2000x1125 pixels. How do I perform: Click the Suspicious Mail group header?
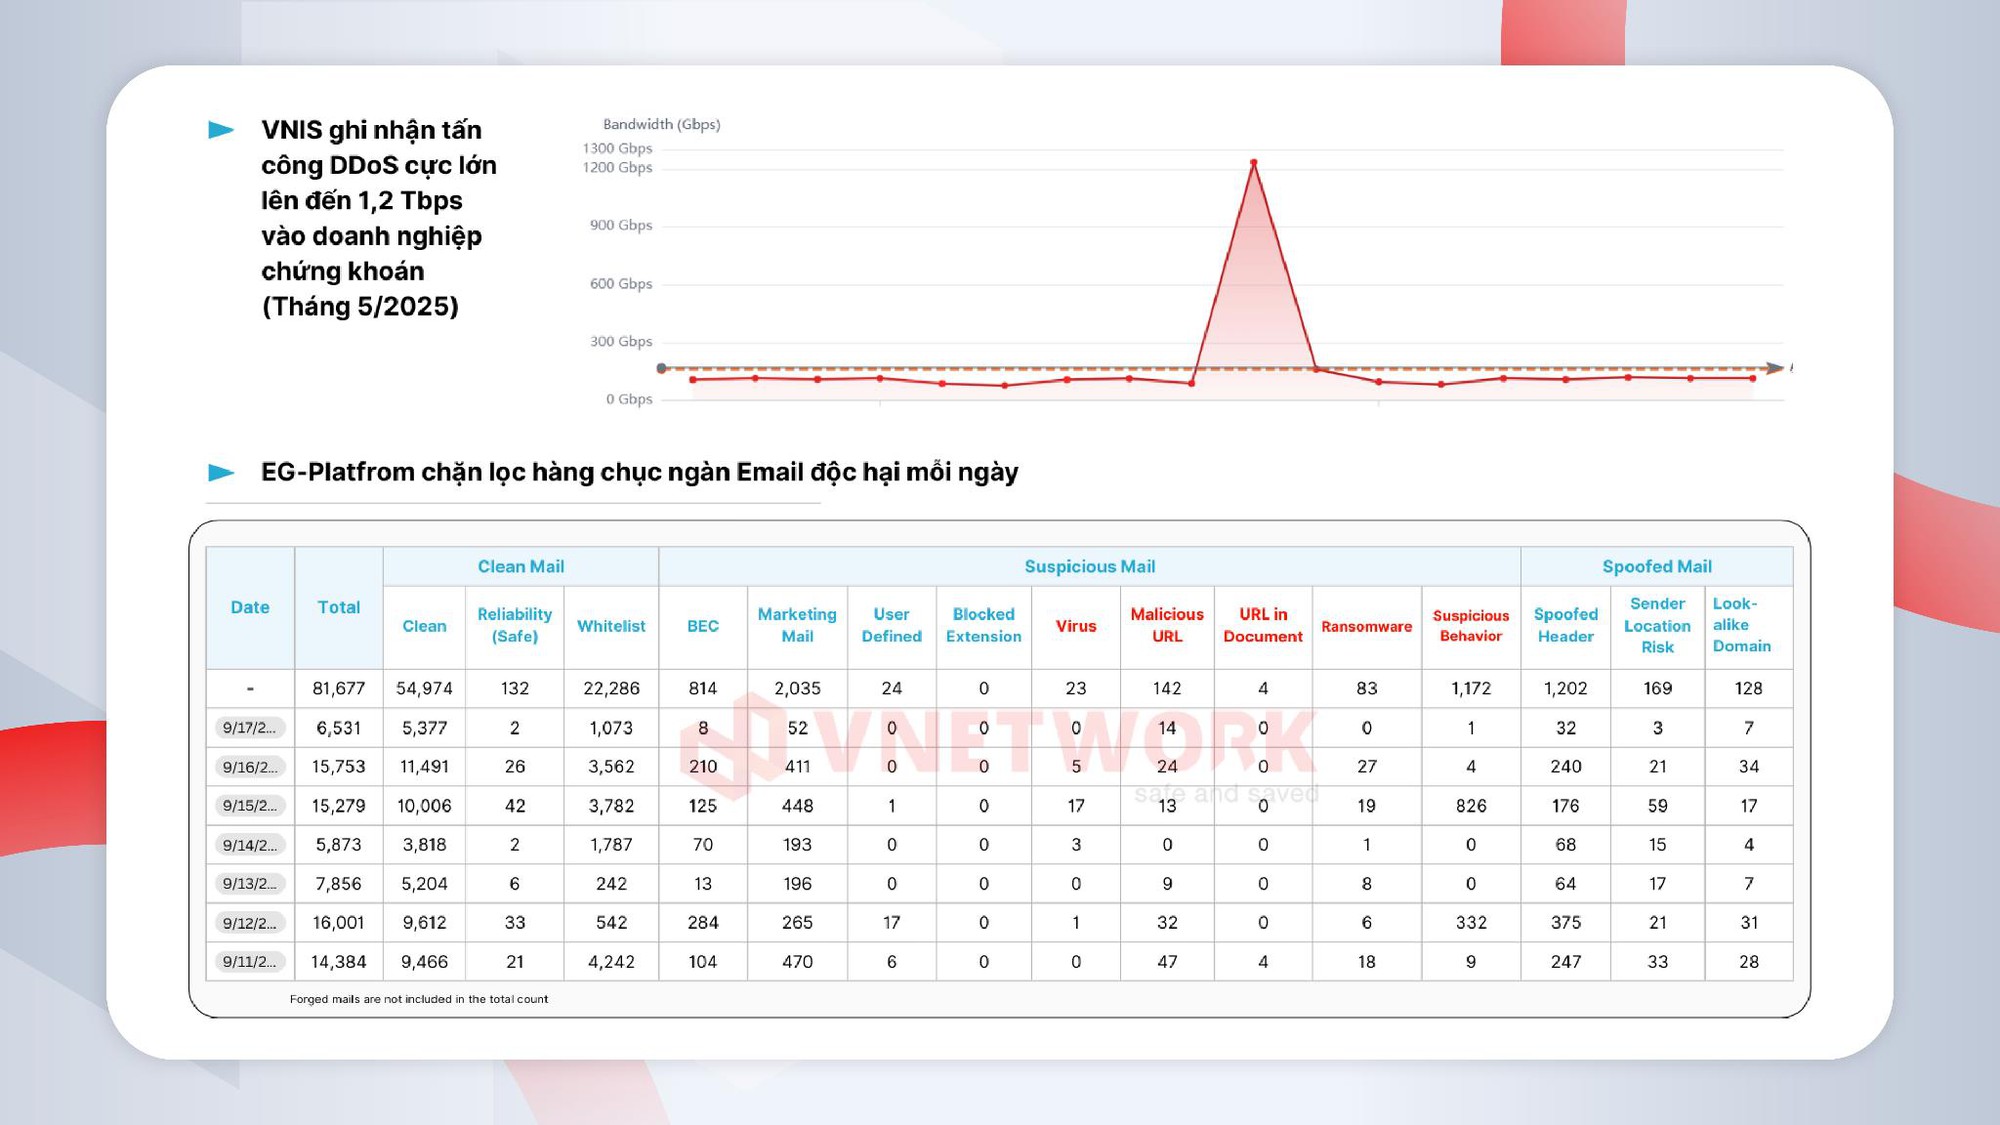(x=1089, y=566)
